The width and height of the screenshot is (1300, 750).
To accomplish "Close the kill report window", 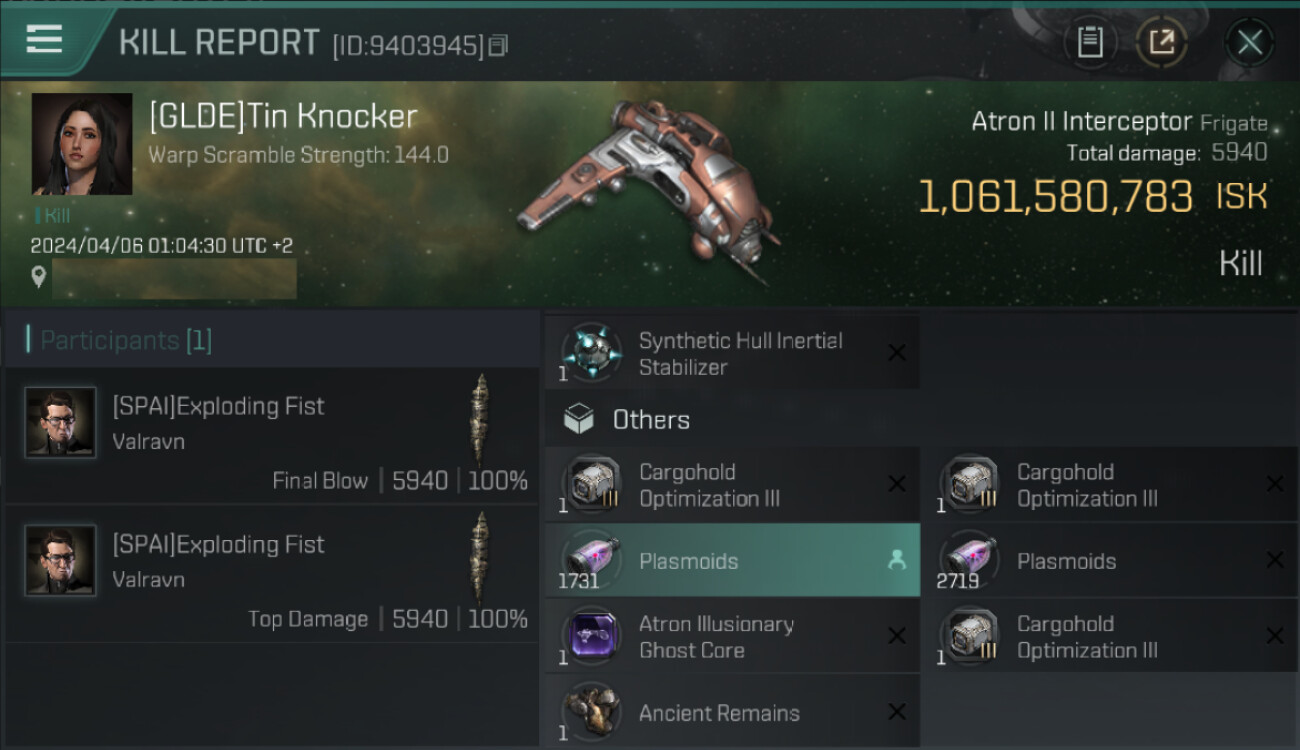I will pos(1249,42).
